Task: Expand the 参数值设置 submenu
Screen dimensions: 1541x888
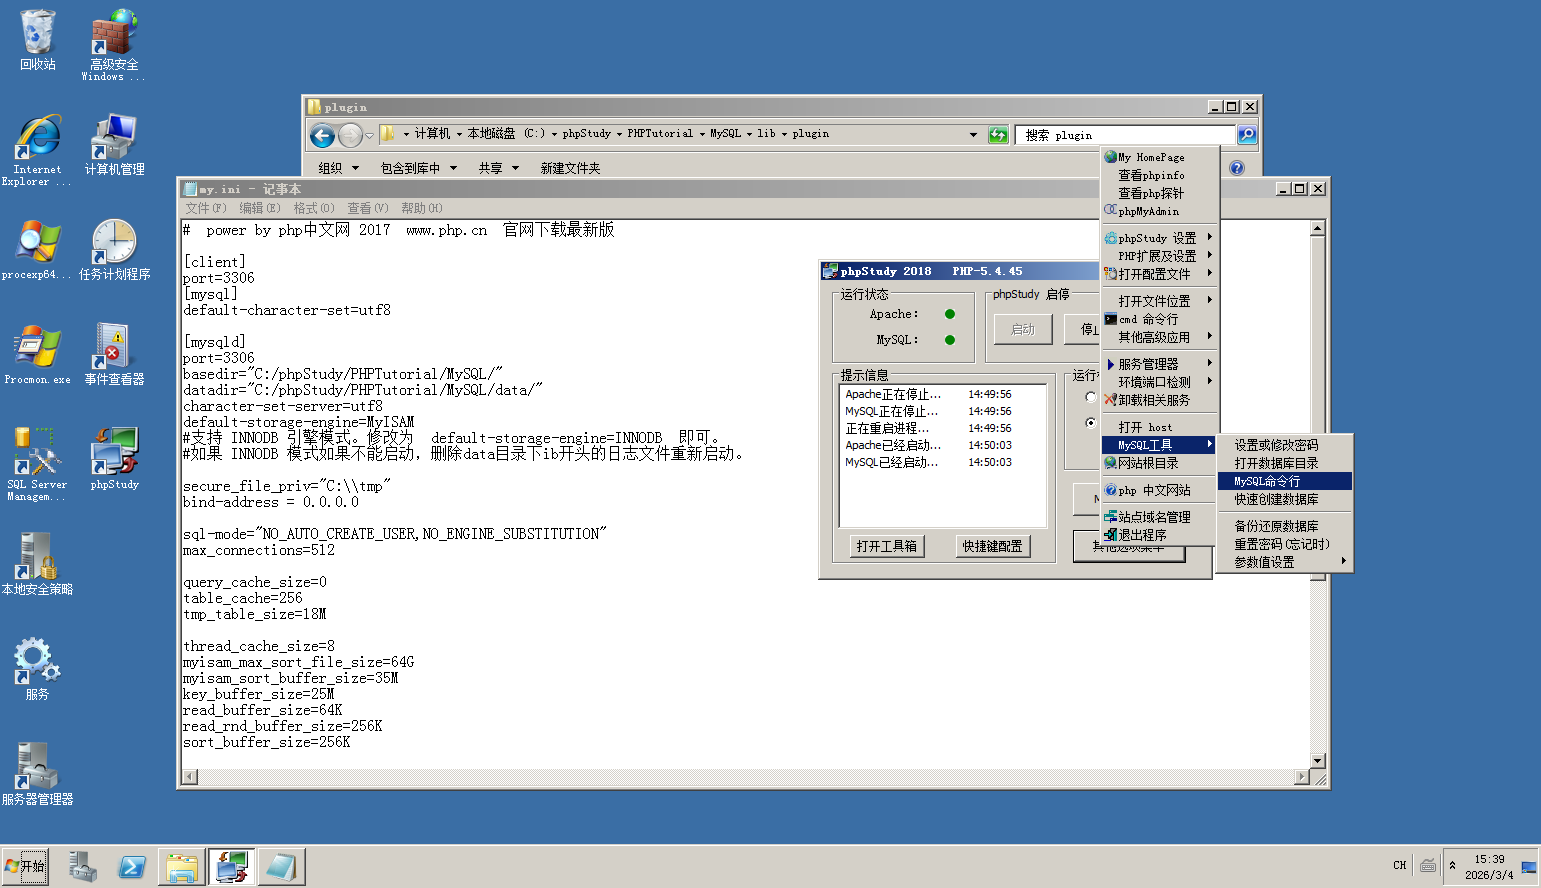Action: [1285, 562]
